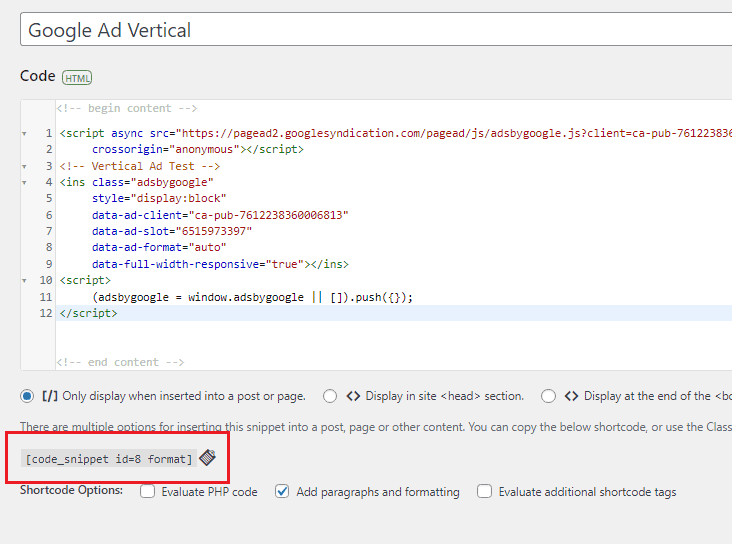This screenshot has height=544, width=732.
Task: Collapse the fold arrow on code line 1
Action: 24,134
